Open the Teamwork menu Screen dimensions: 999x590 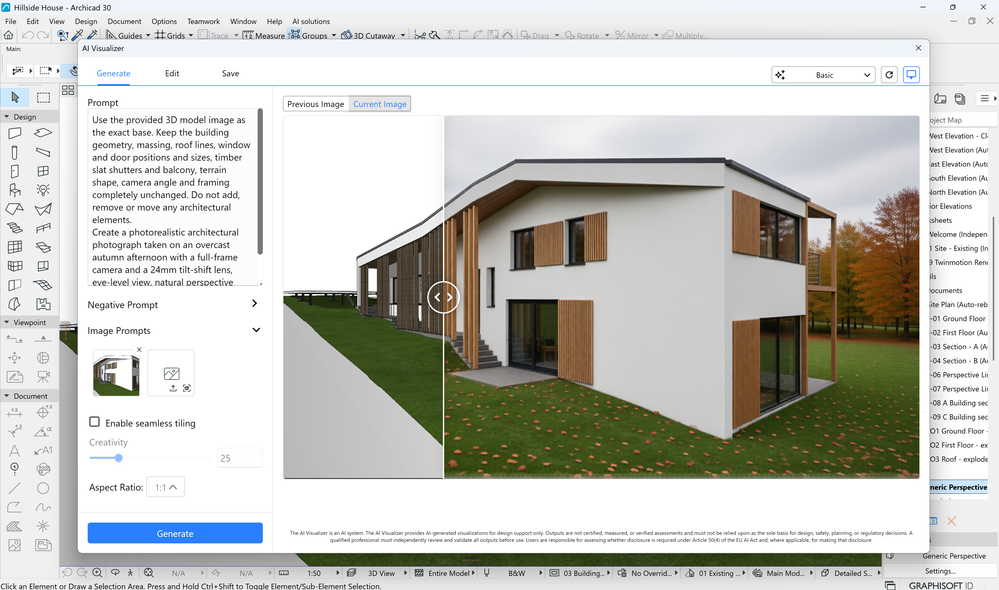tap(203, 21)
